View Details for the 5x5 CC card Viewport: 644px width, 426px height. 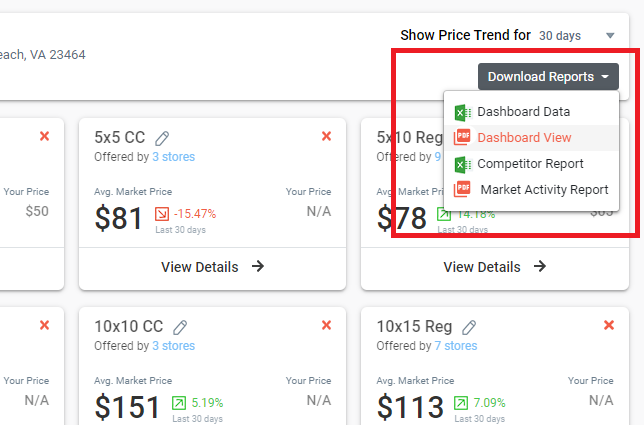point(212,267)
